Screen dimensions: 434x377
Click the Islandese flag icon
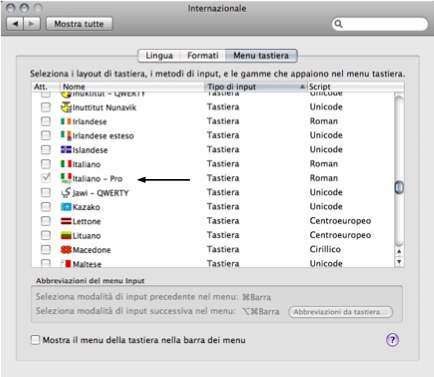(x=66, y=150)
